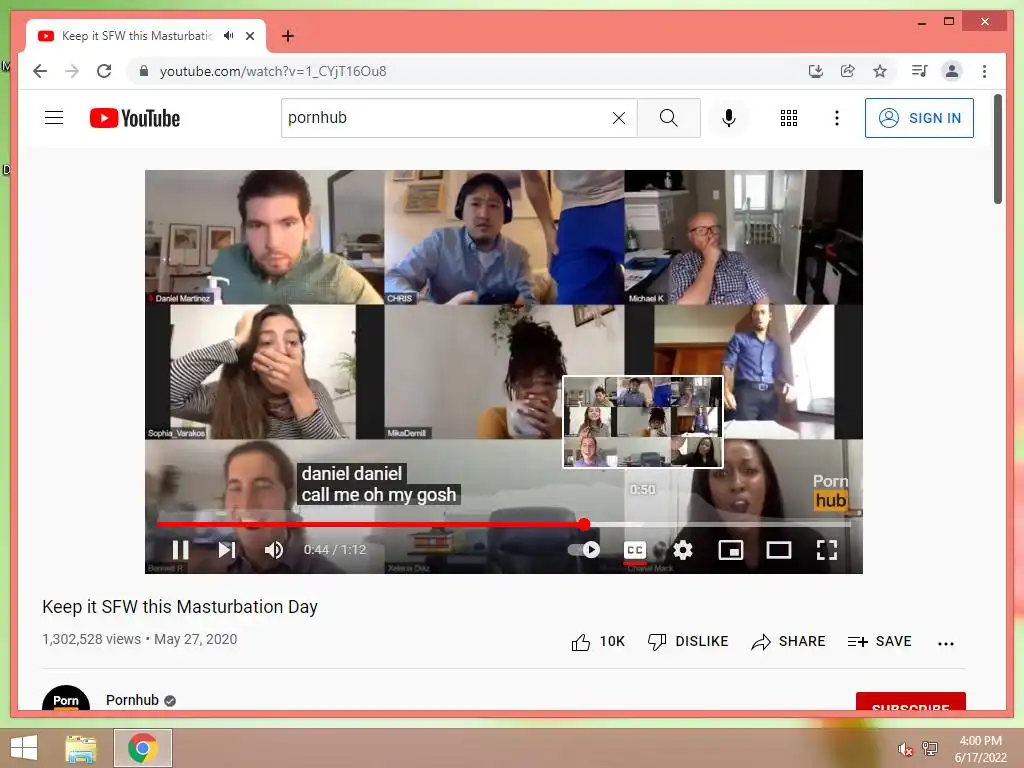Open player settings gear

(682, 550)
